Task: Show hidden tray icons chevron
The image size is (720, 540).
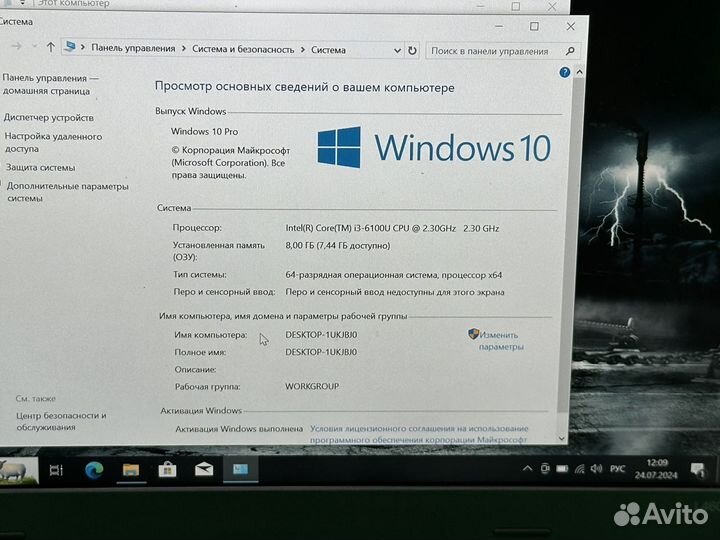Action: (528, 468)
